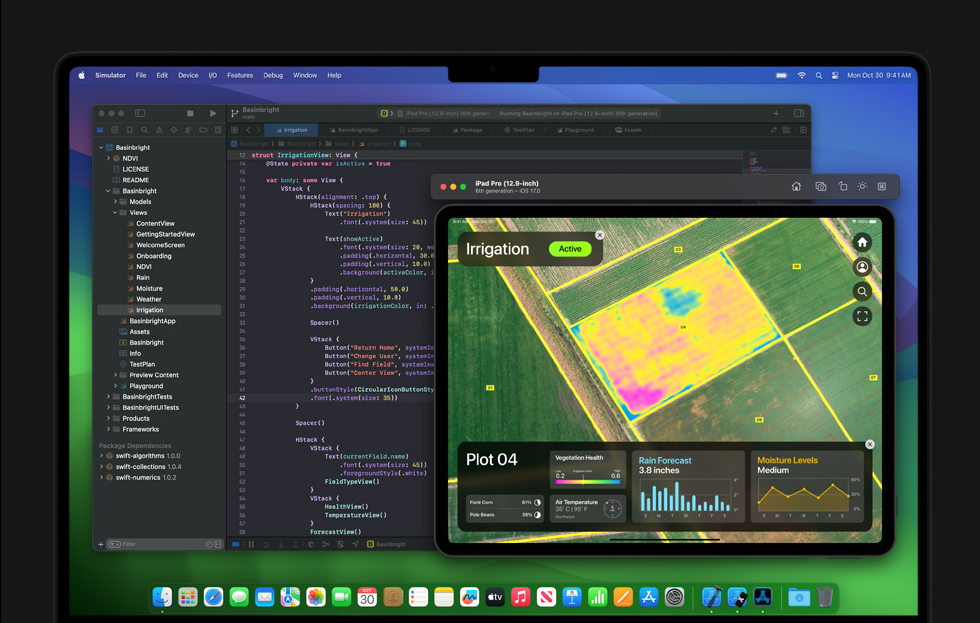Tap the user profile icon on map

[x=862, y=267]
